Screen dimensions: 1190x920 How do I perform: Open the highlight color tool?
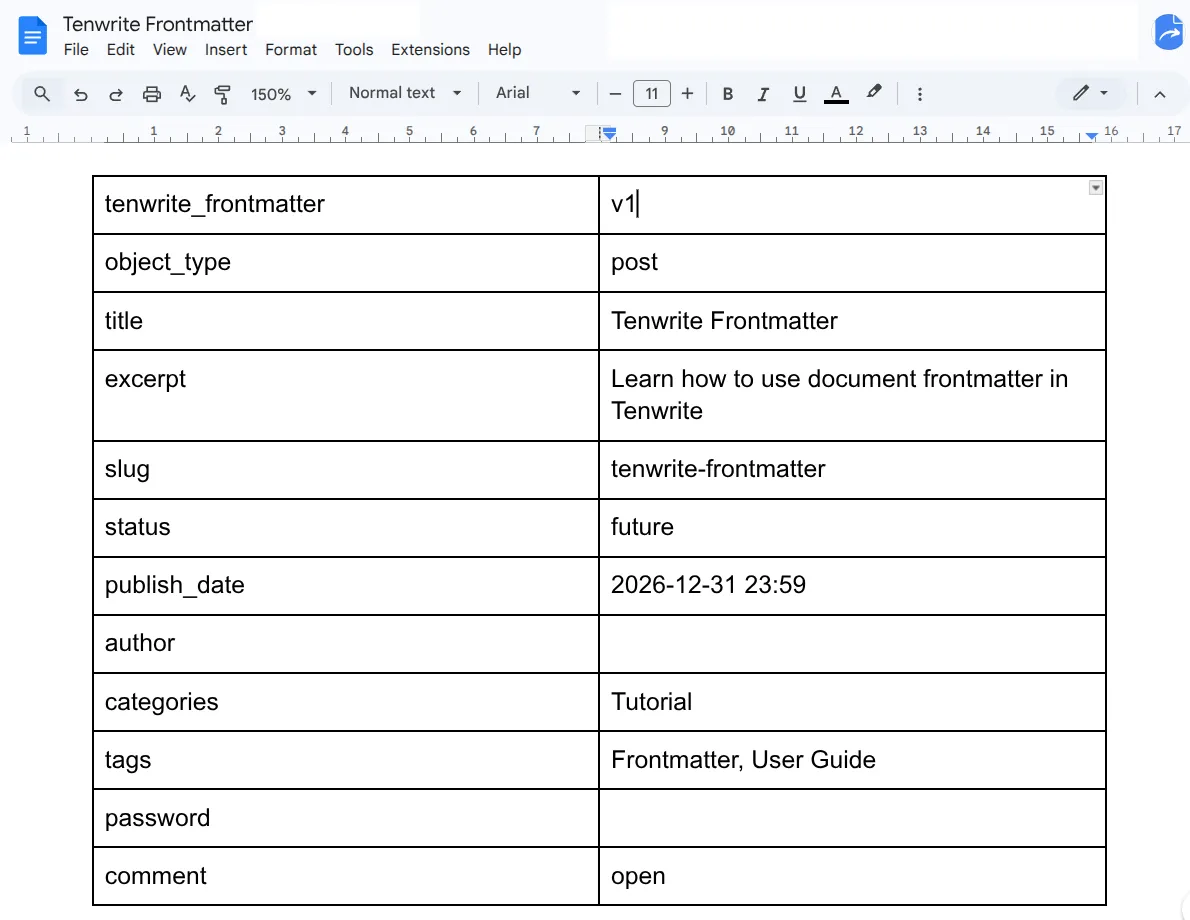tap(873, 93)
